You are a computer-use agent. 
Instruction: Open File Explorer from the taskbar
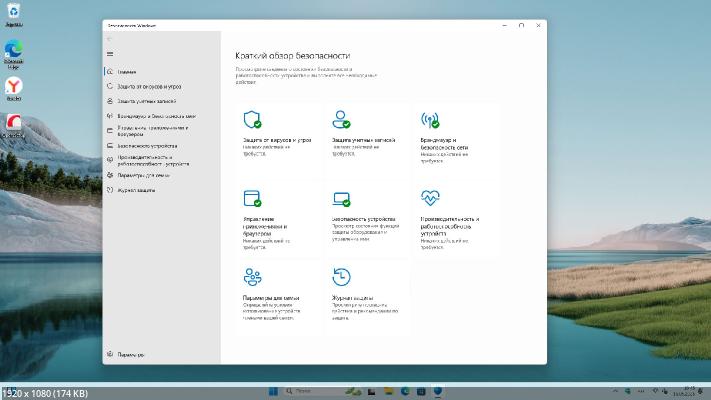[x=388, y=391]
